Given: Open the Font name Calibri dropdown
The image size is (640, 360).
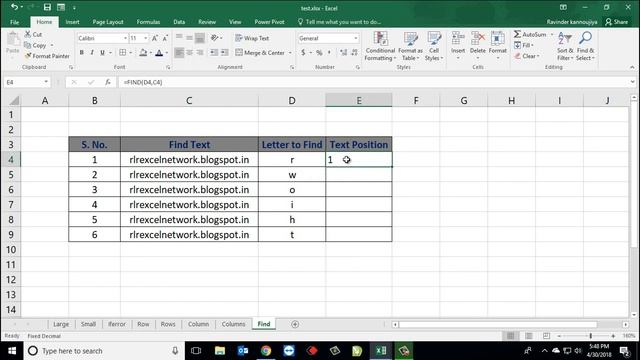Looking at the screenshot, I should click(x=125, y=38).
